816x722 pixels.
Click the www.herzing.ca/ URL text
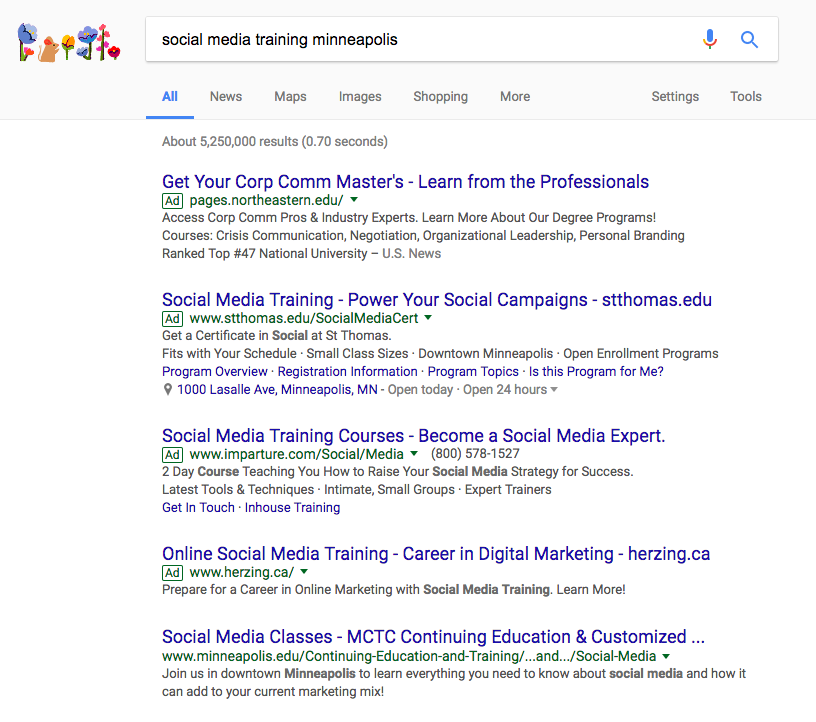coord(241,573)
